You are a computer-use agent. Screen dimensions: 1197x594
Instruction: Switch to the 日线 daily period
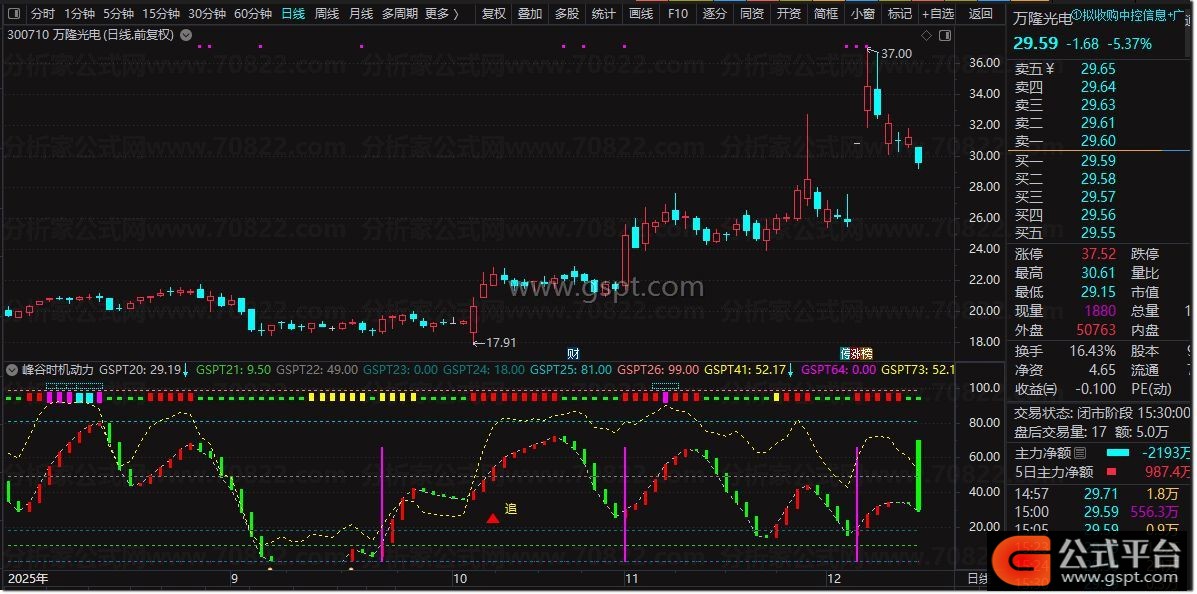click(x=292, y=14)
